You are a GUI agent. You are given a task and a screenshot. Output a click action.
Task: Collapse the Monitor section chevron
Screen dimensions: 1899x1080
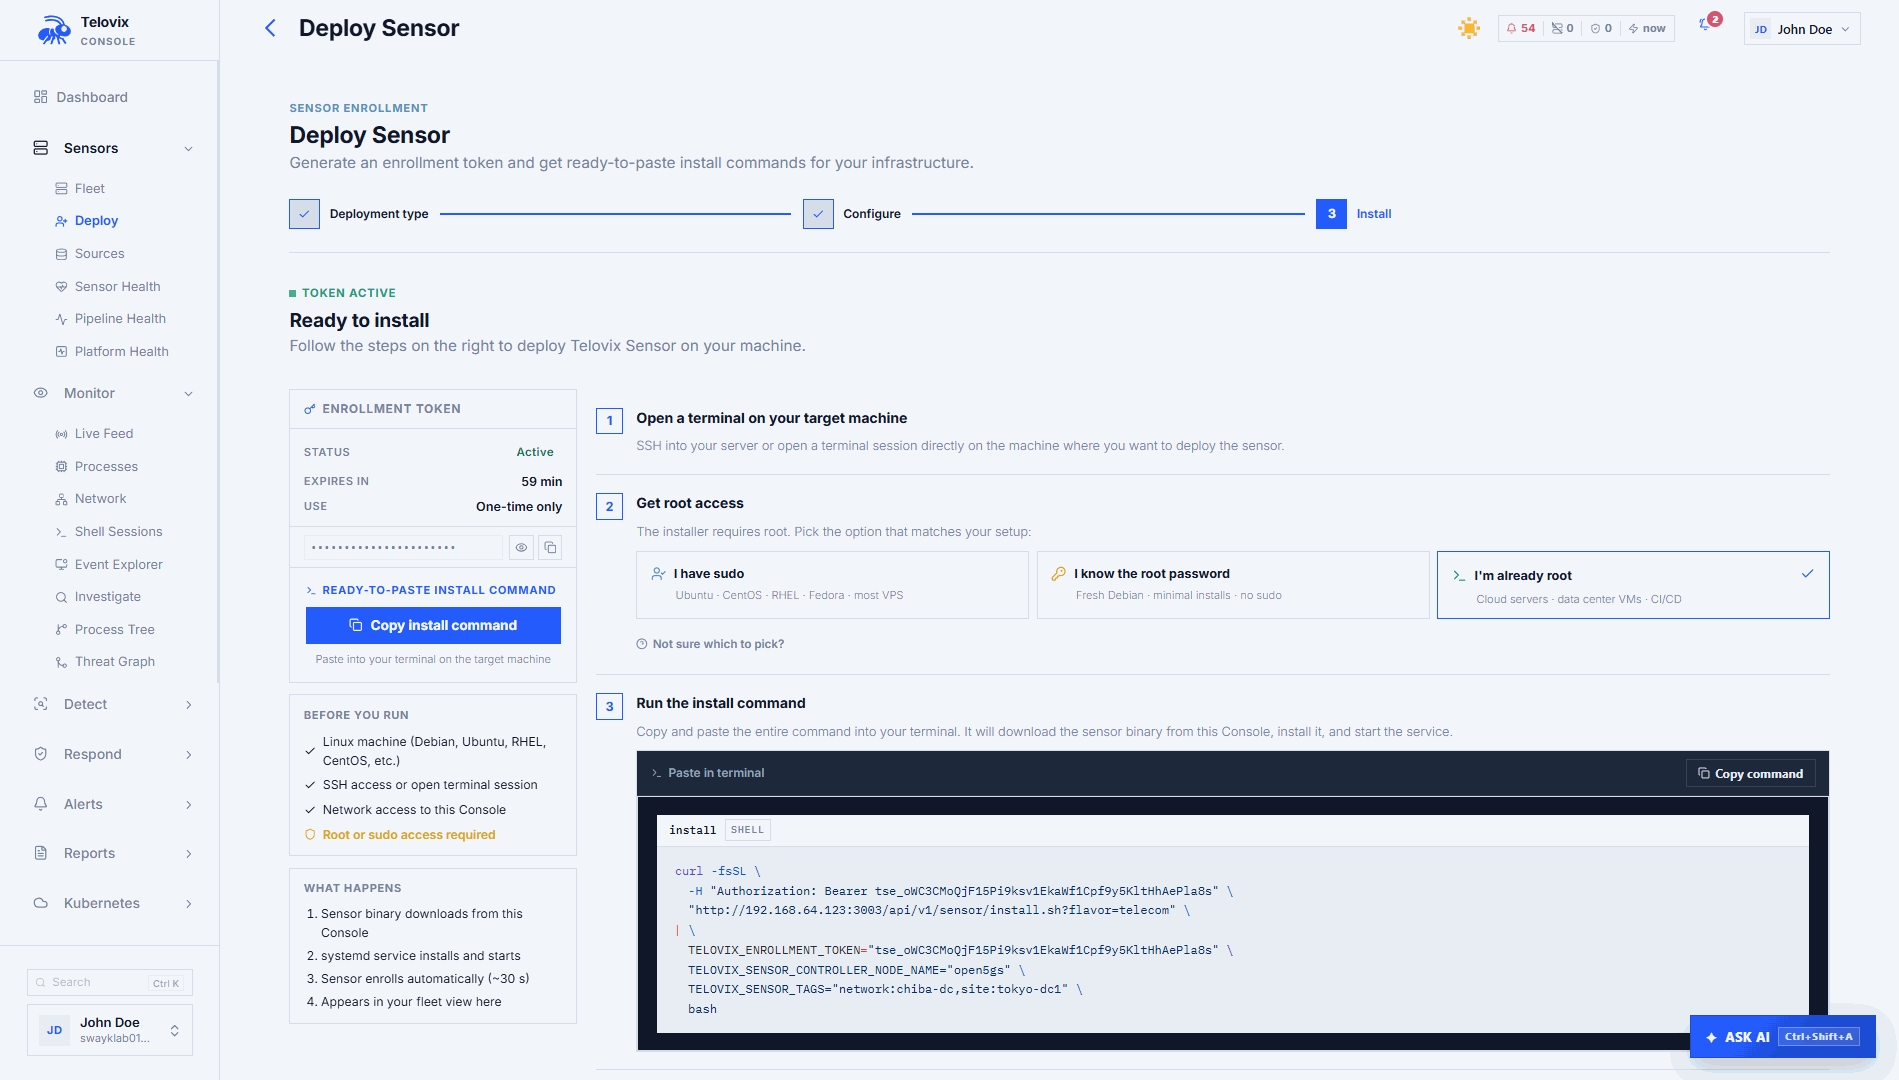point(189,394)
